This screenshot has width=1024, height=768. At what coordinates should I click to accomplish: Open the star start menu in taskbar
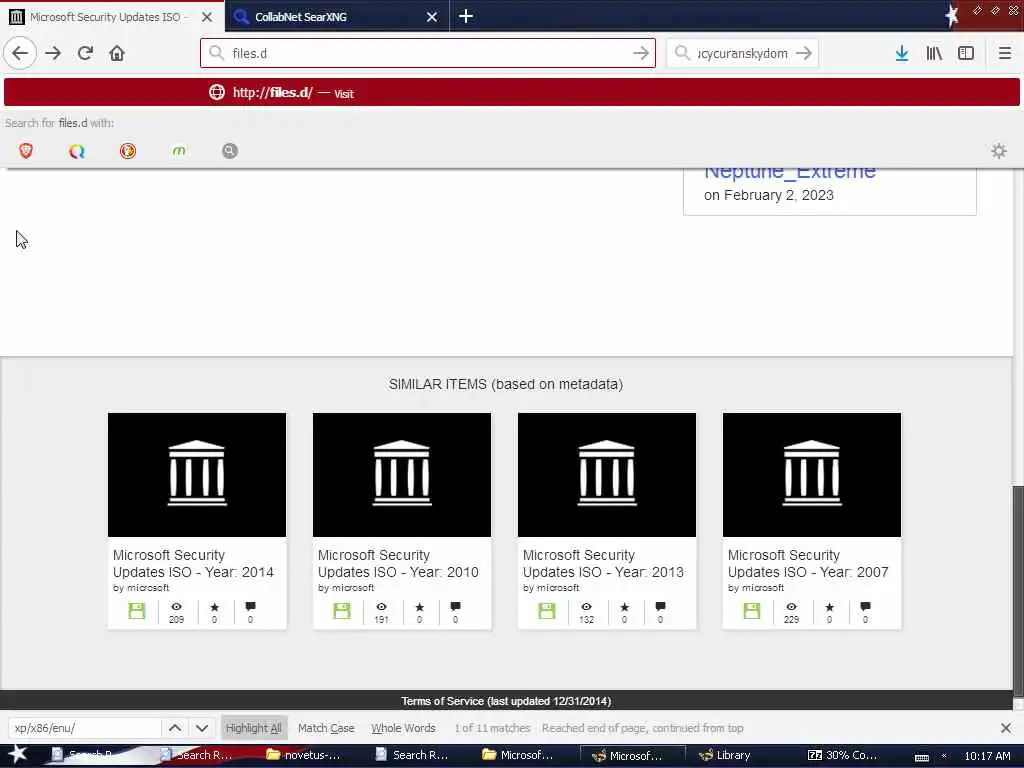(x=18, y=755)
